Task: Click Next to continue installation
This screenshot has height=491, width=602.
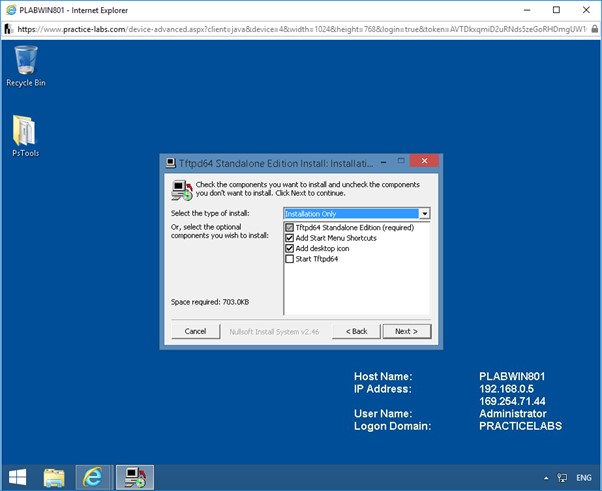Action: point(407,331)
